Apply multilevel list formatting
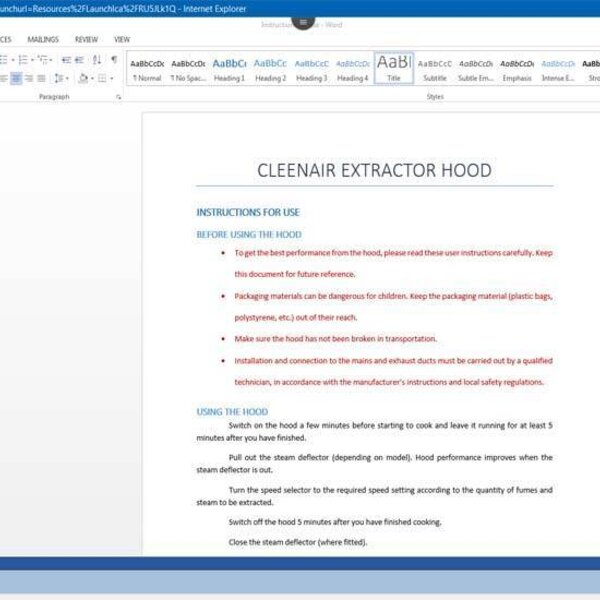The width and height of the screenshot is (600, 600). [x=43, y=60]
